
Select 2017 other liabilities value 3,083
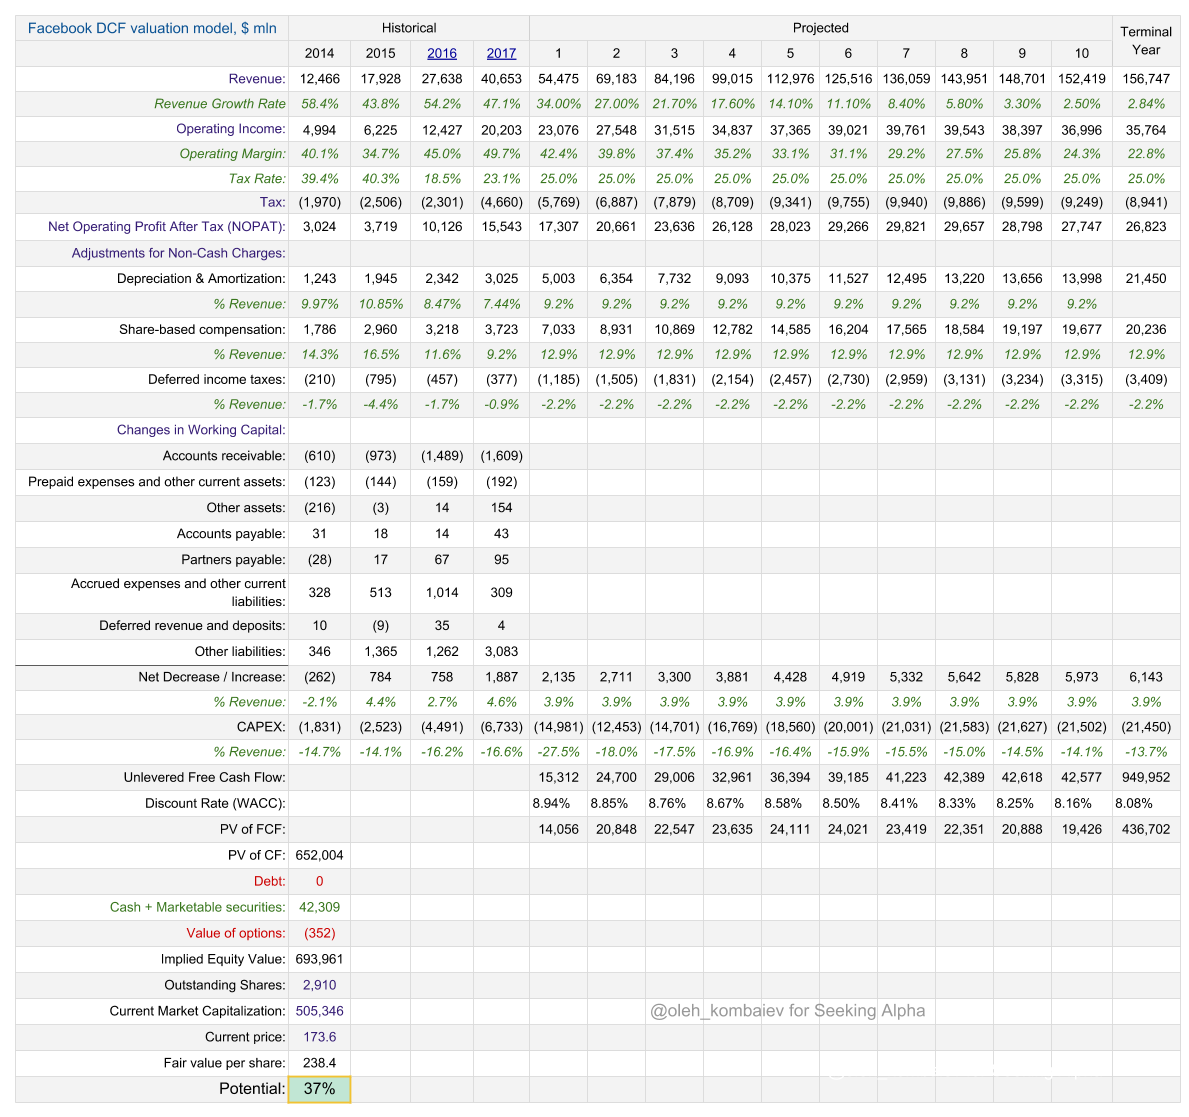[x=501, y=651]
